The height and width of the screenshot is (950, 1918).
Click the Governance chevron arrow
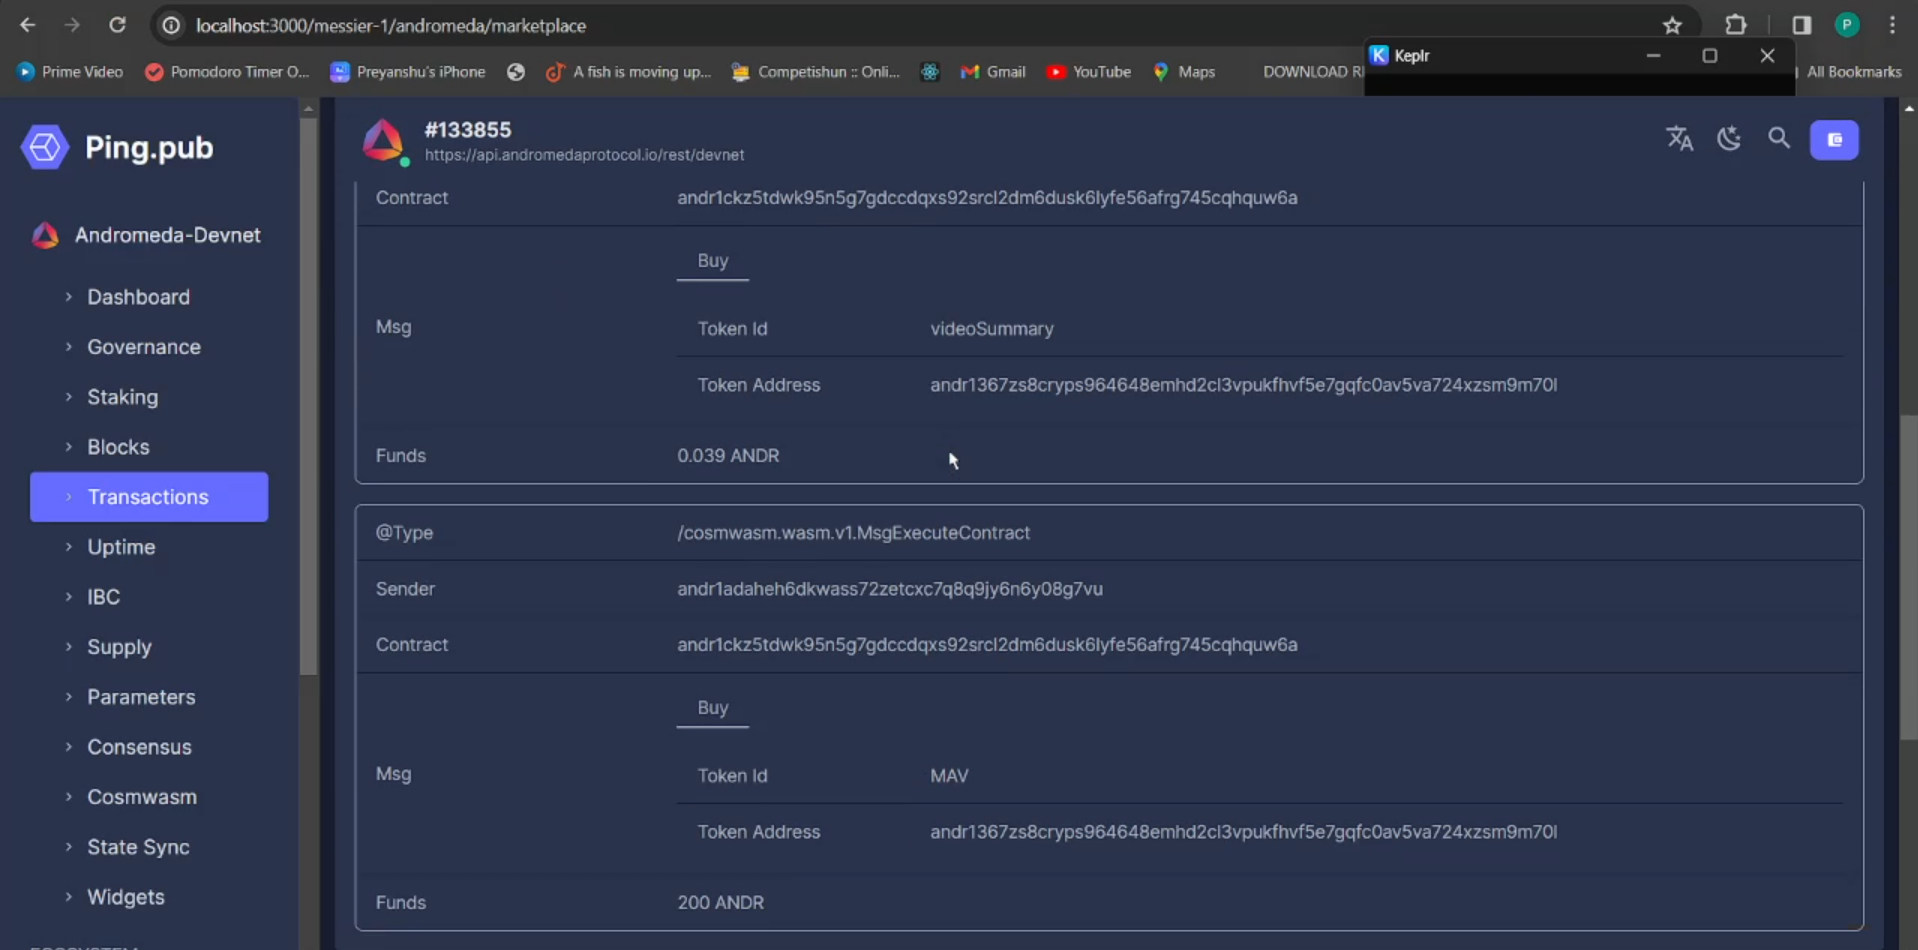pos(68,346)
